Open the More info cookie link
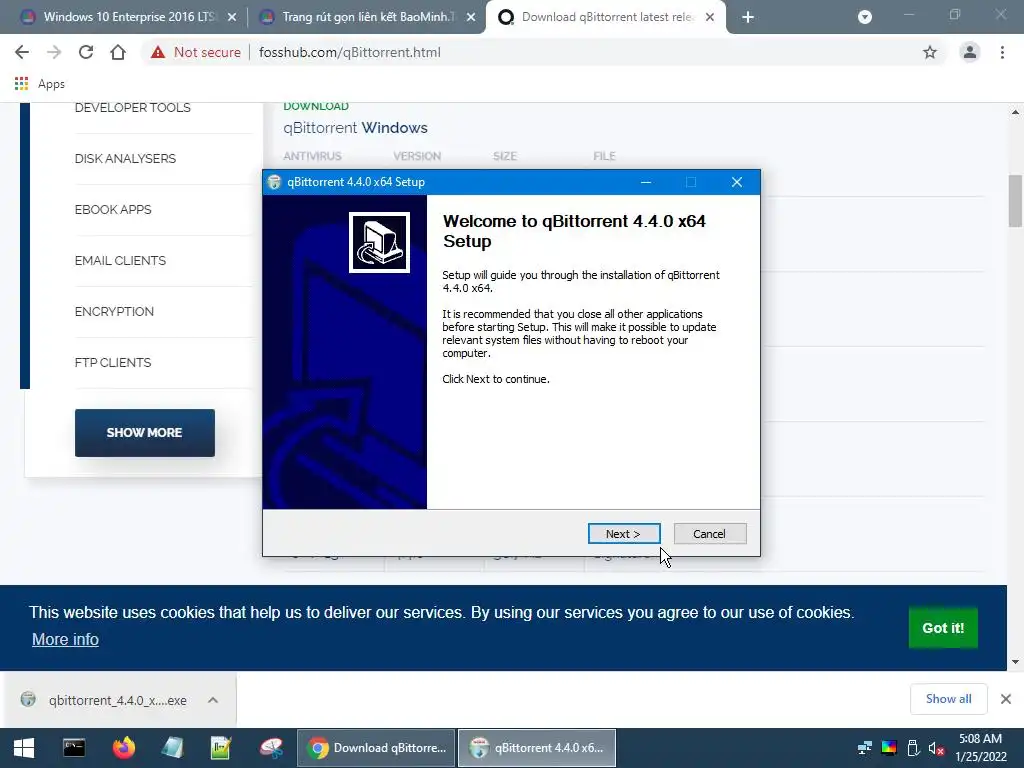This screenshot has width=1024, height=768. click(65, 639)
